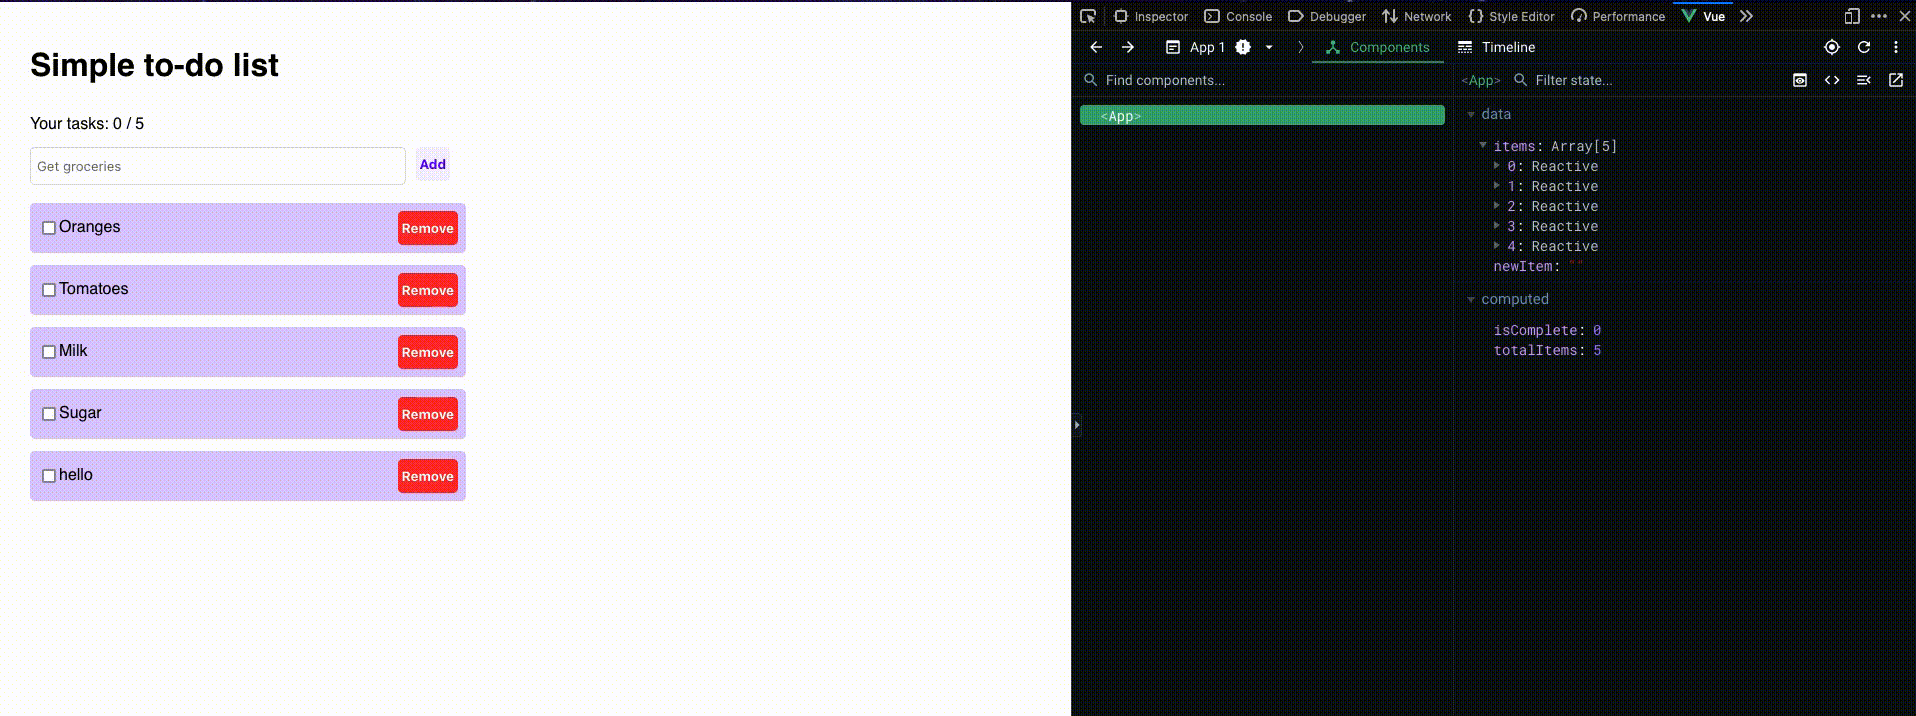
Task: Click the open in editor icon
Action: pyautogui.click(x=1895, y=80)
